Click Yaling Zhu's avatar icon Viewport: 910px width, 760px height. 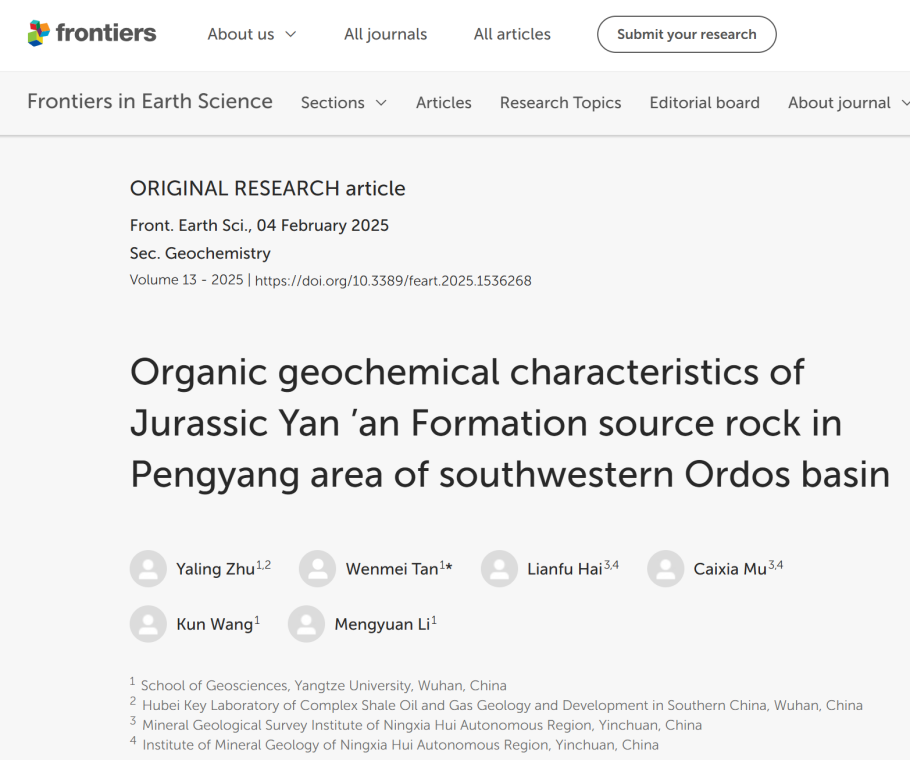point(148,569)
